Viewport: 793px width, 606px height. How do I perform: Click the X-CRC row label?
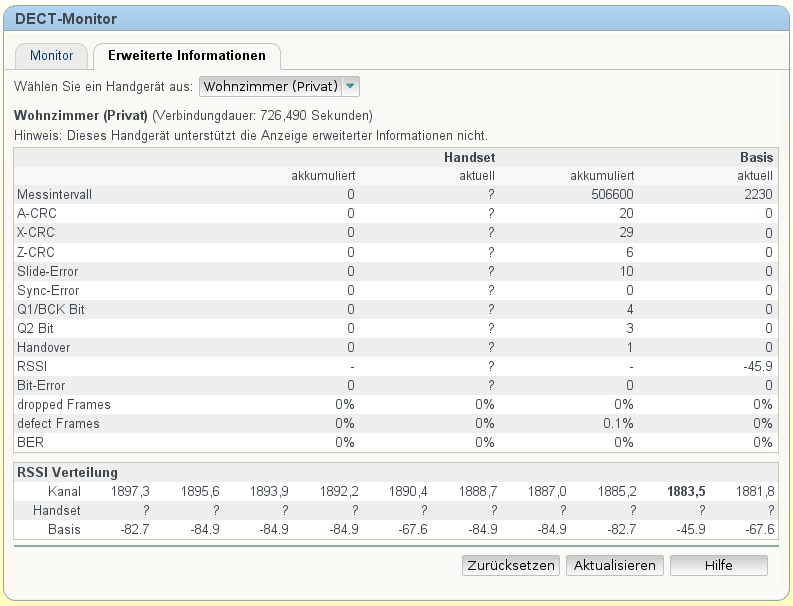tap(36, 233)
